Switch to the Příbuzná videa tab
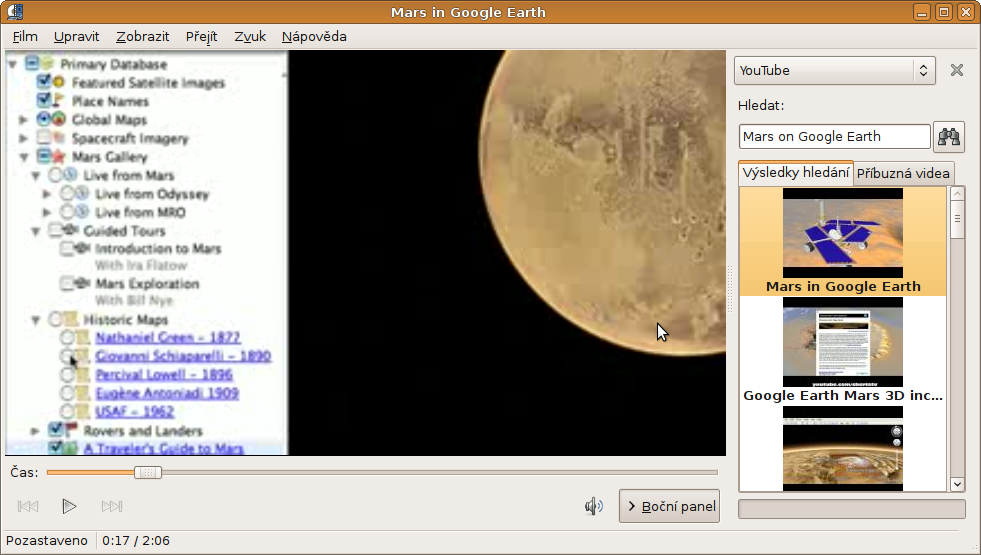The width and height of the screenshot is (981, 555). tap(903, 173)
